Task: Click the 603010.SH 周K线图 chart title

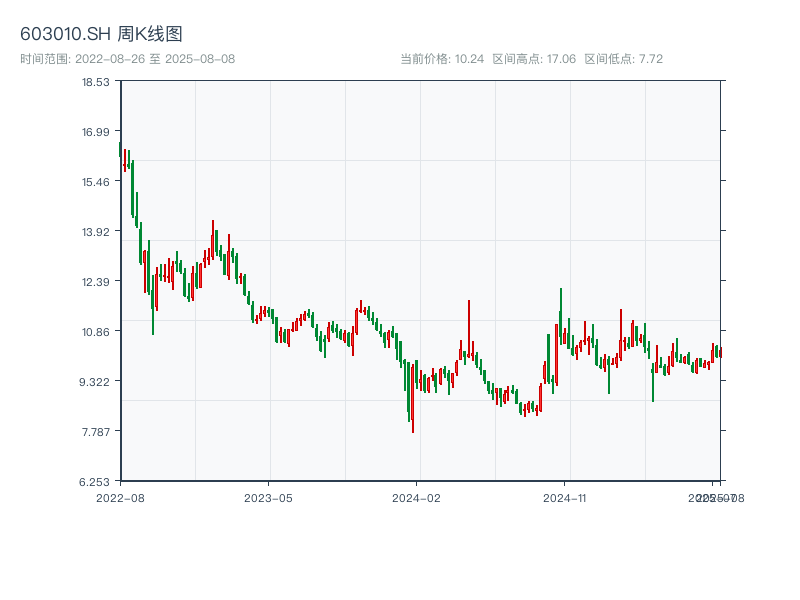Action: coord(101,35)
